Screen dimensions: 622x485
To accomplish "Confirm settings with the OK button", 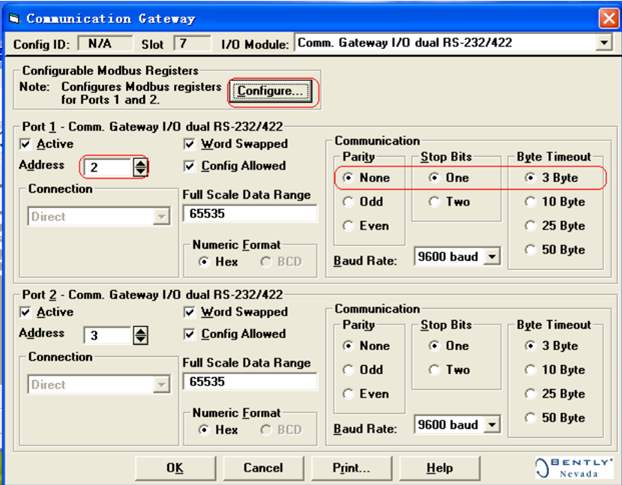I will click(175, 468).
